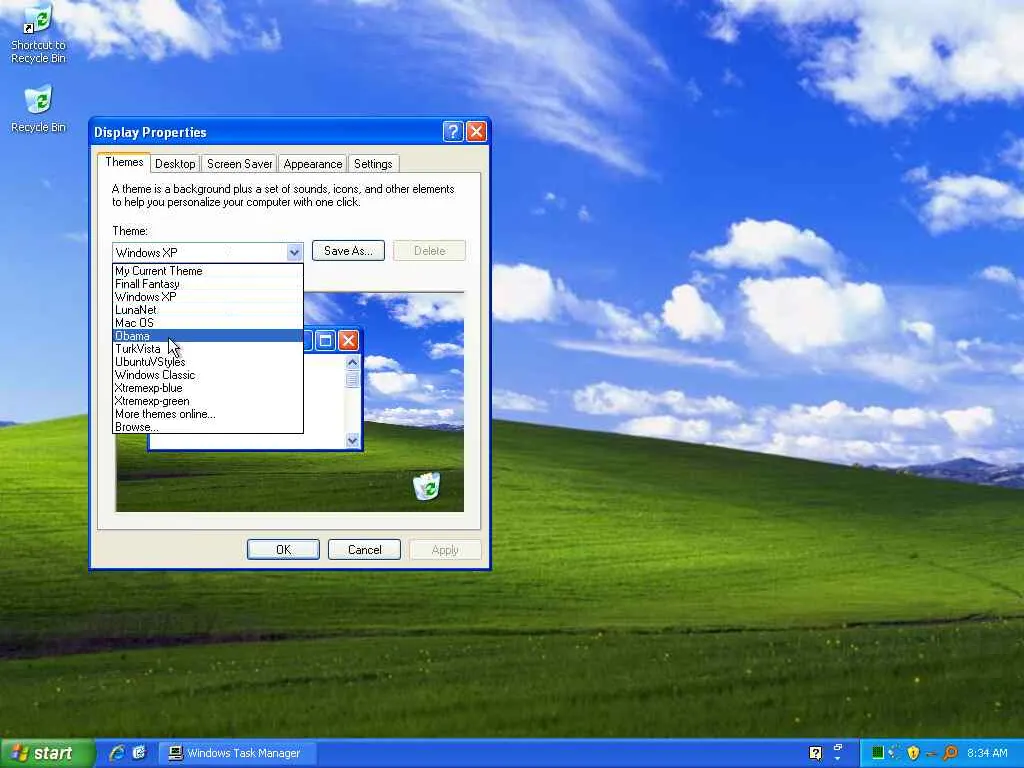Select Windows XP in theme list

pos(208,296)
